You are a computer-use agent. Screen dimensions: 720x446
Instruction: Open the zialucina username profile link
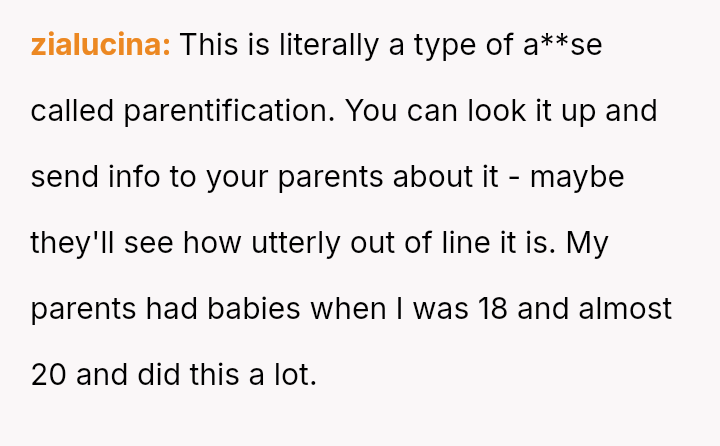(101, 45)
